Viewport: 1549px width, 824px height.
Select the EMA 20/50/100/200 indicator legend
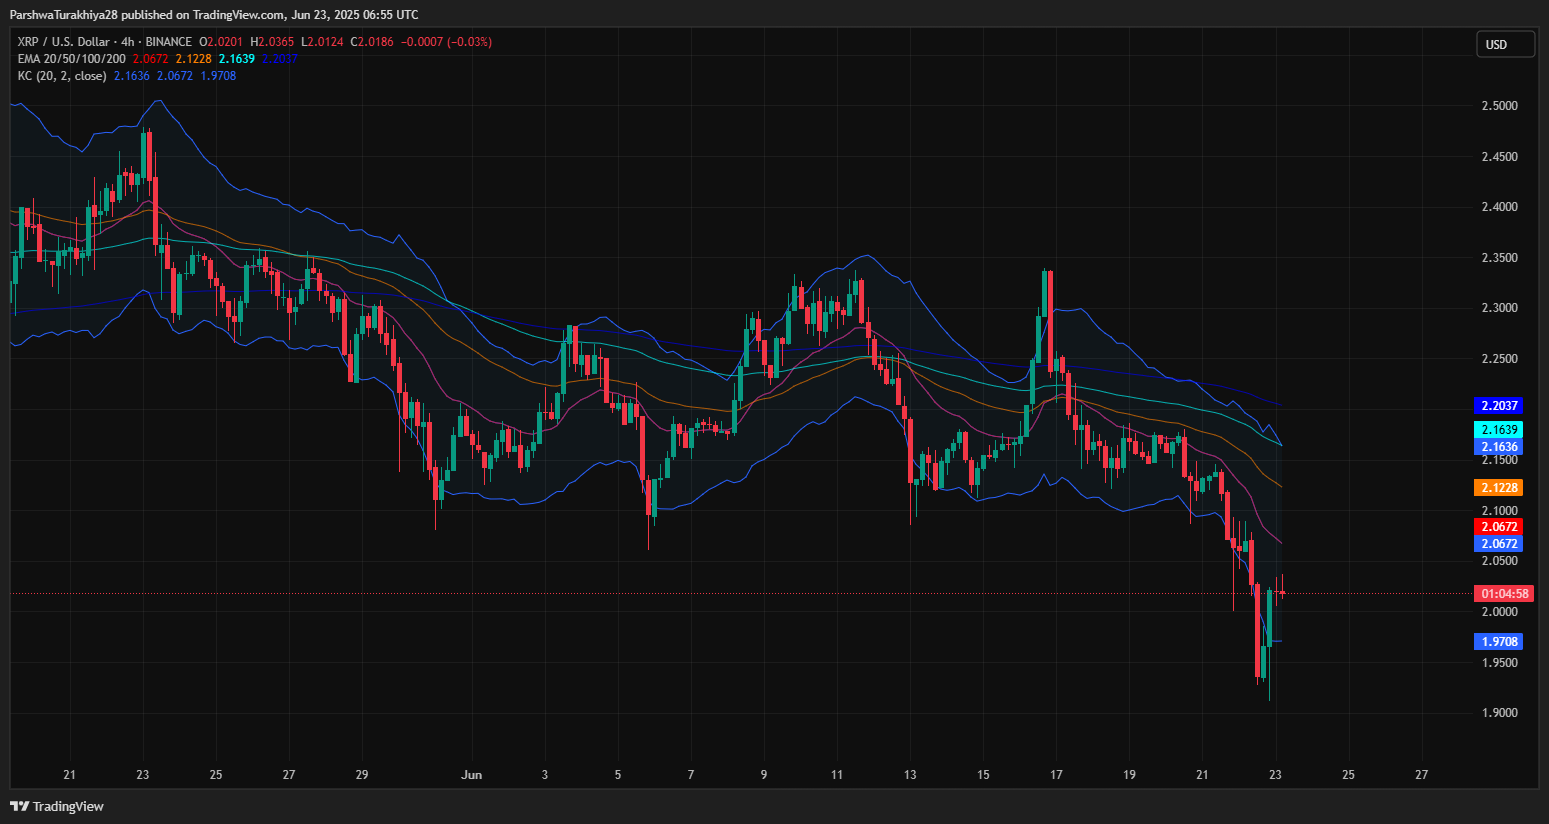[71, 59]
